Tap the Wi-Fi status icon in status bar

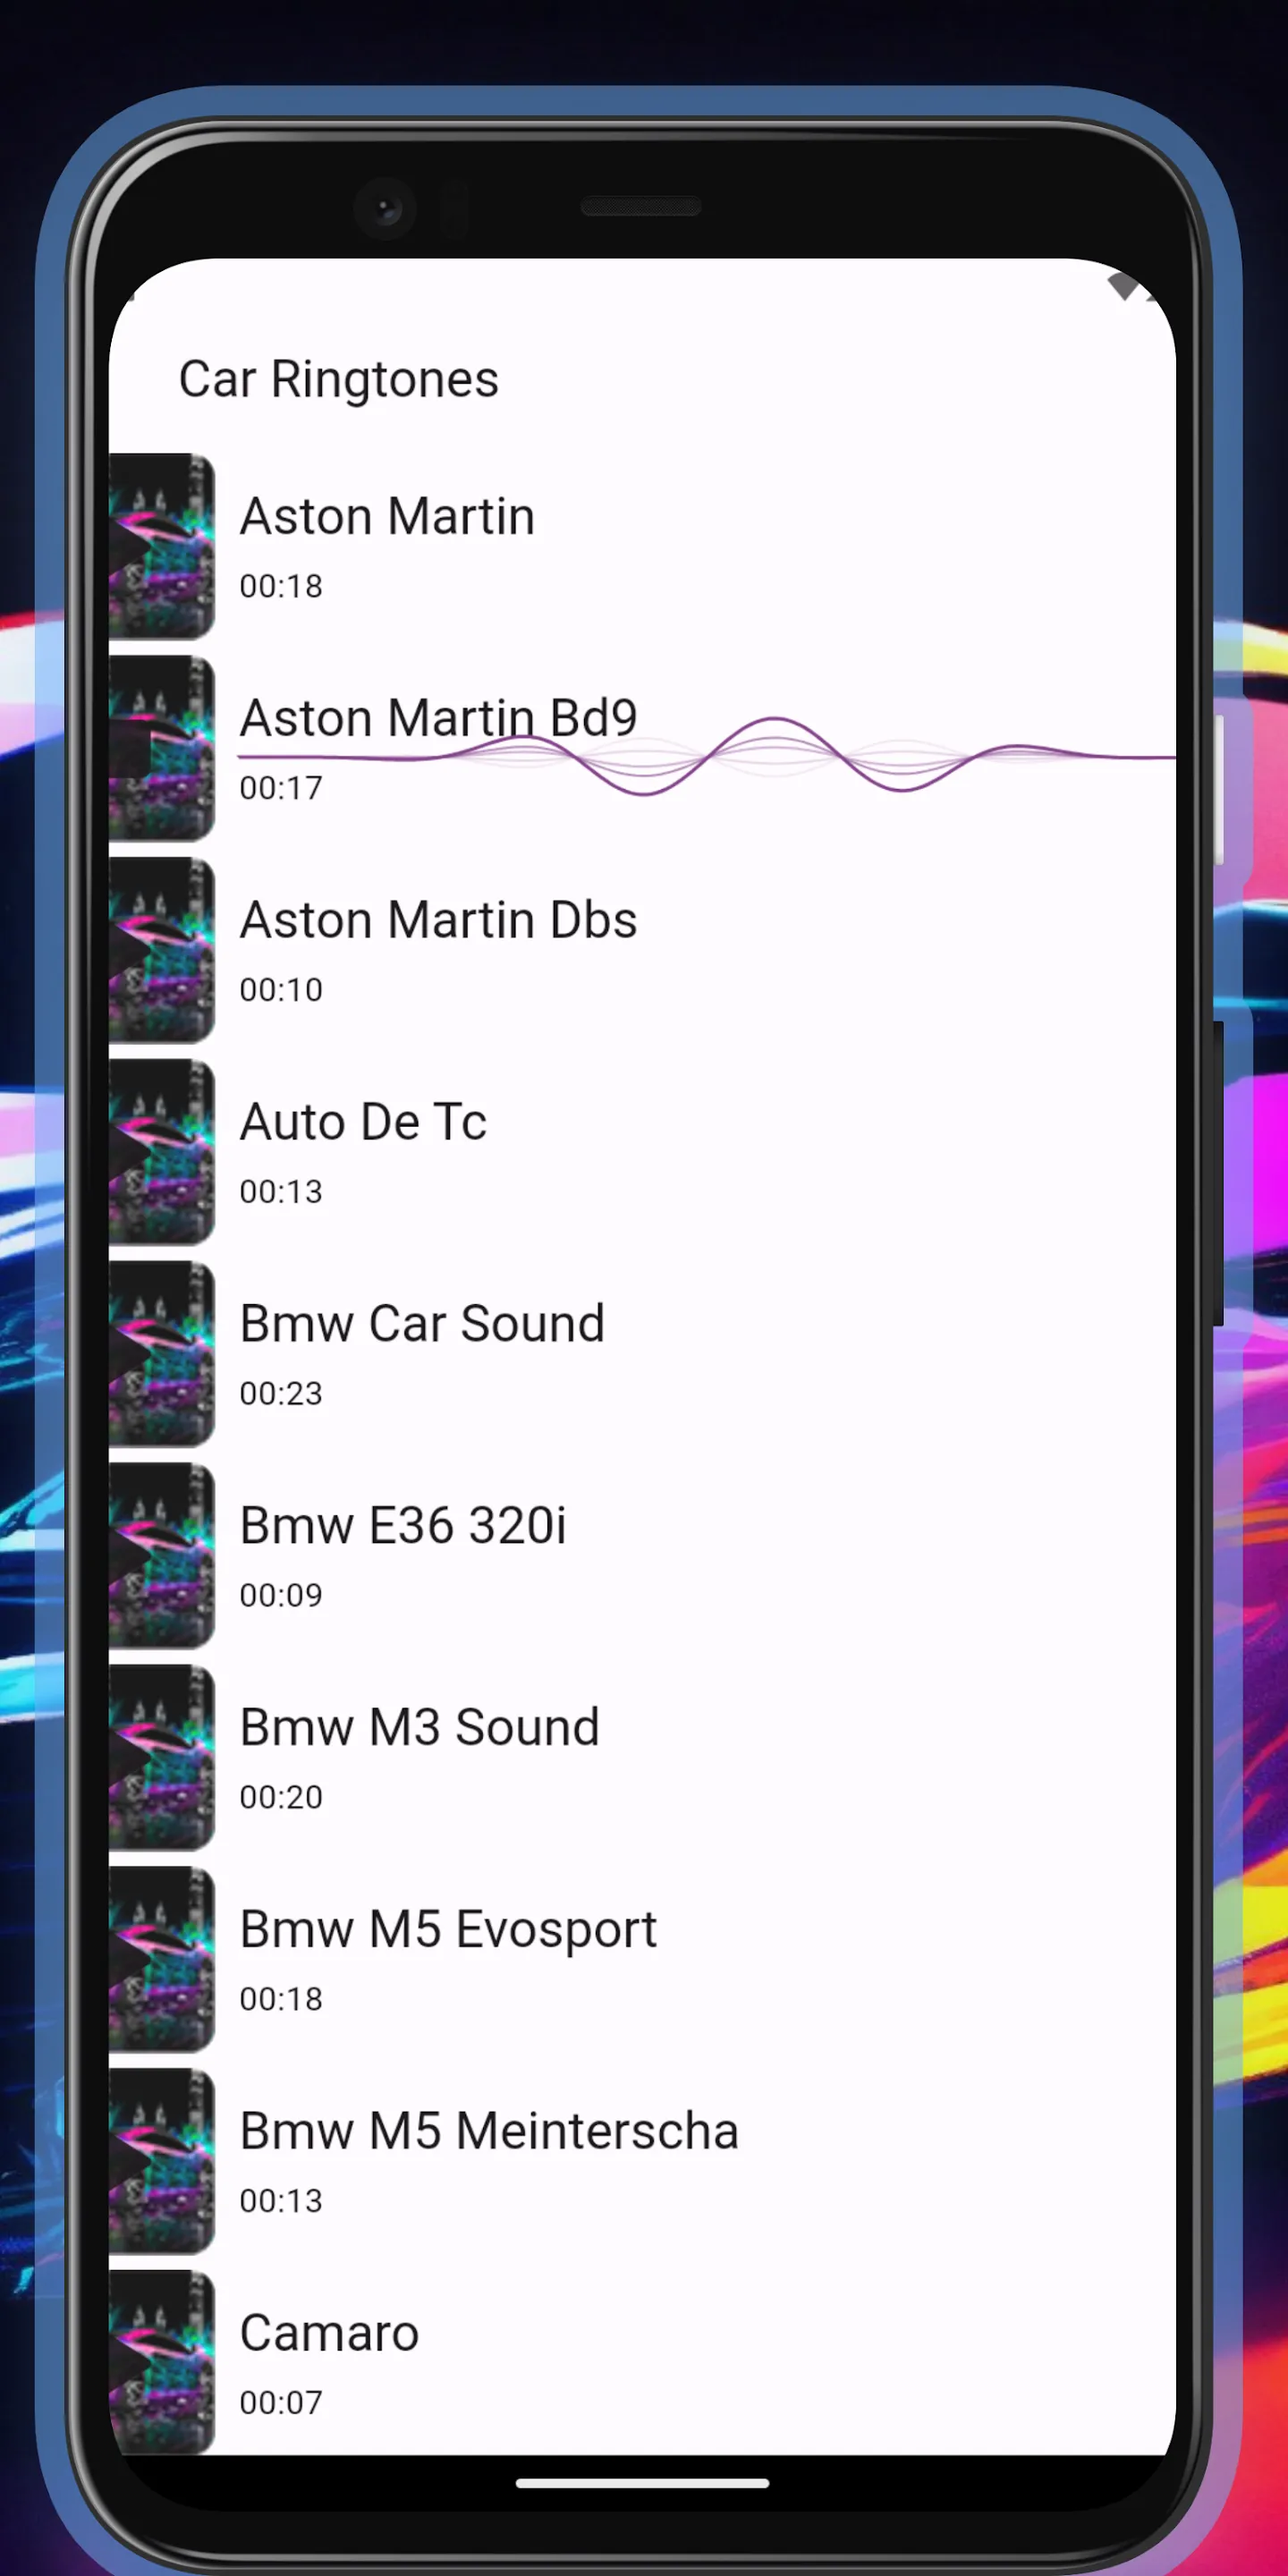[1124, 286]
